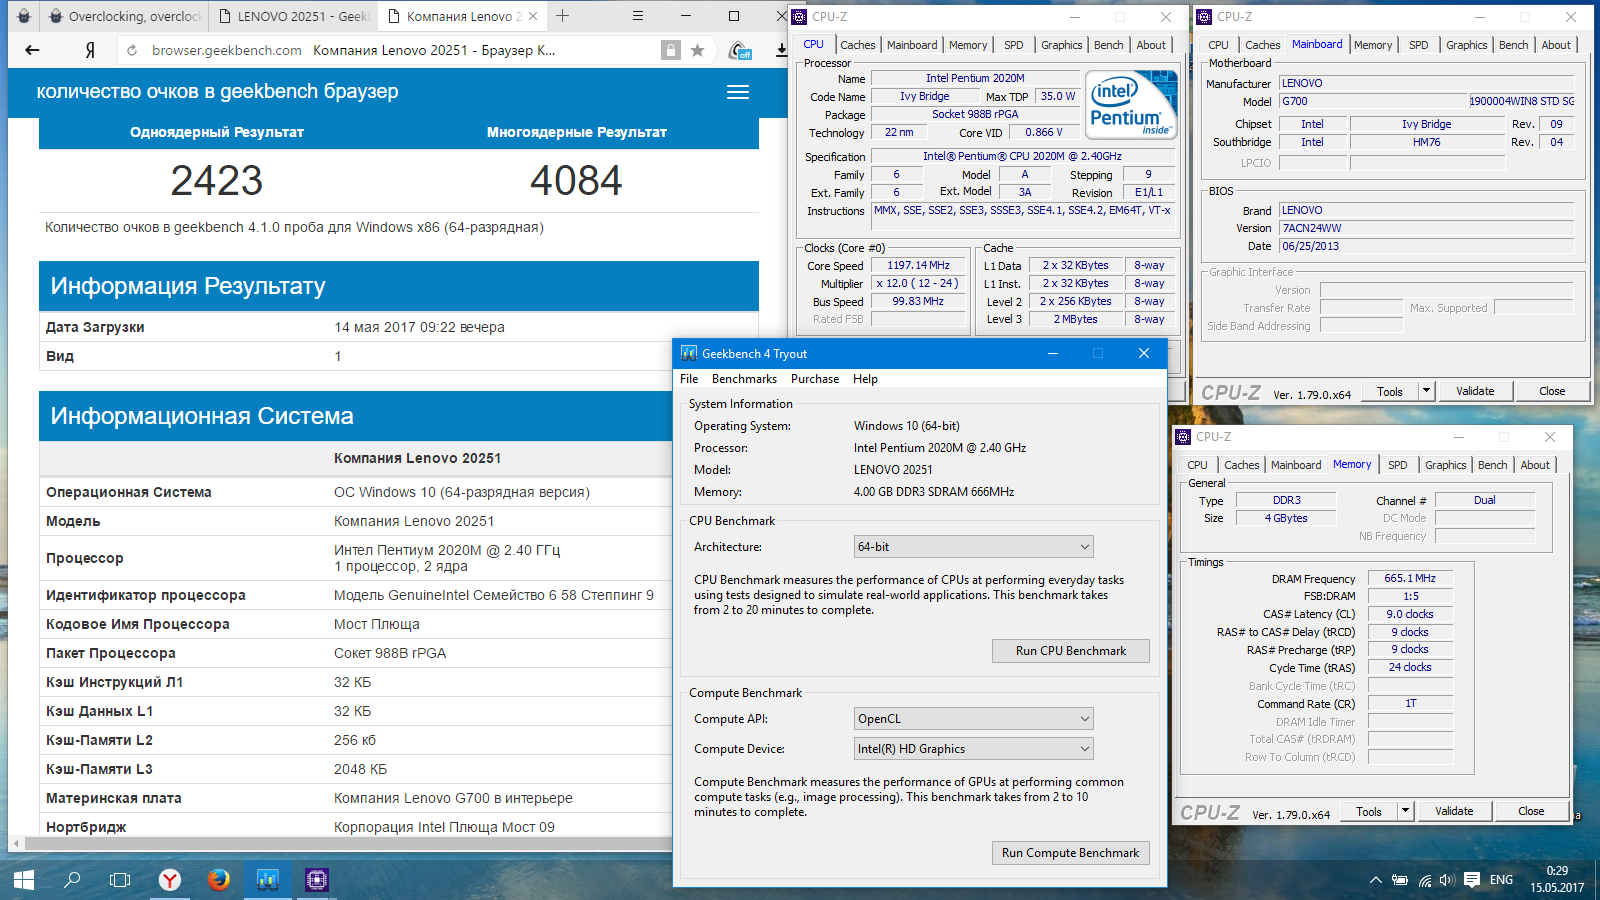This screenshot has height=900, width=1600.
Task: Click the multi-core score 4084
Action: [x=576, y=181]
